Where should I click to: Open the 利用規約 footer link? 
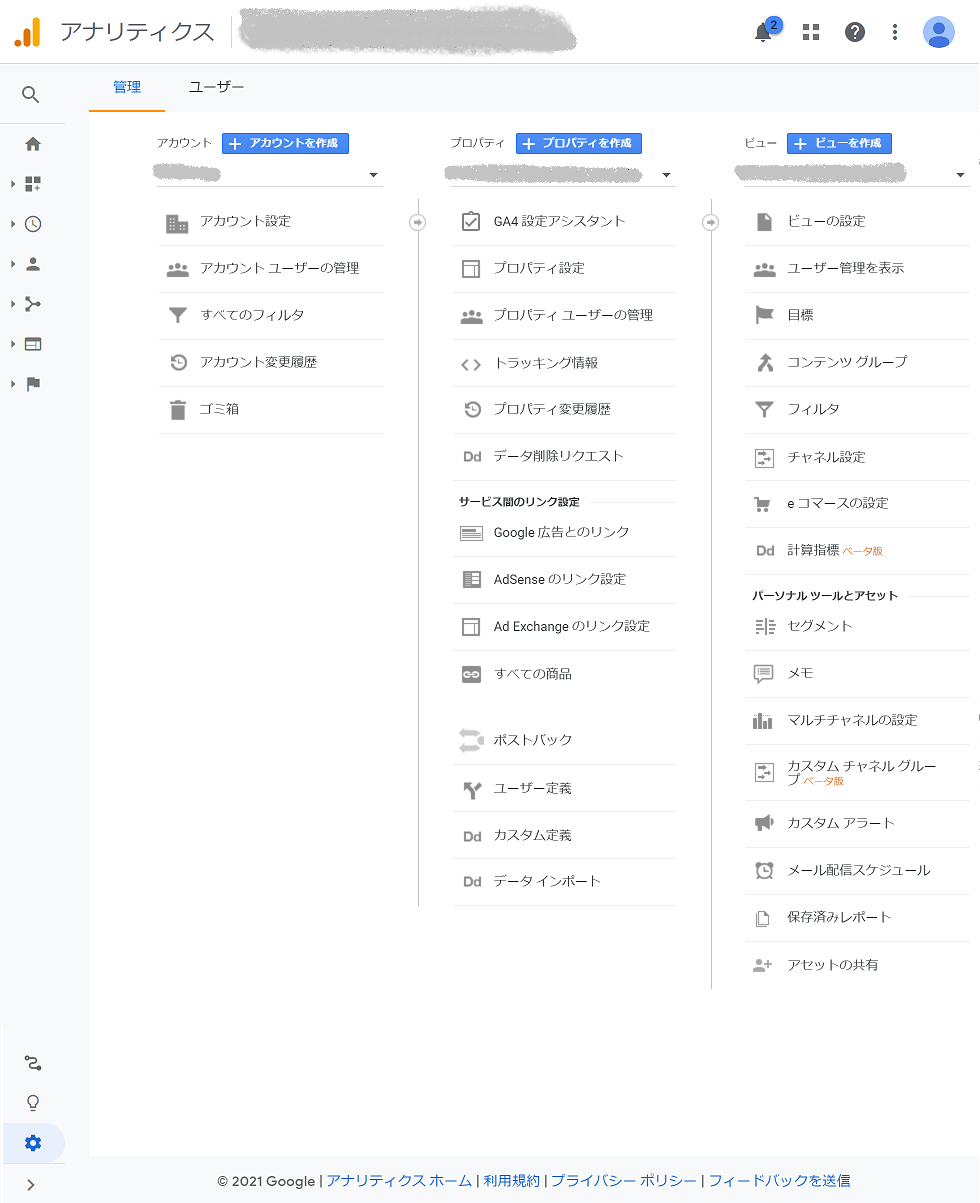click(x=512, y=1181)
